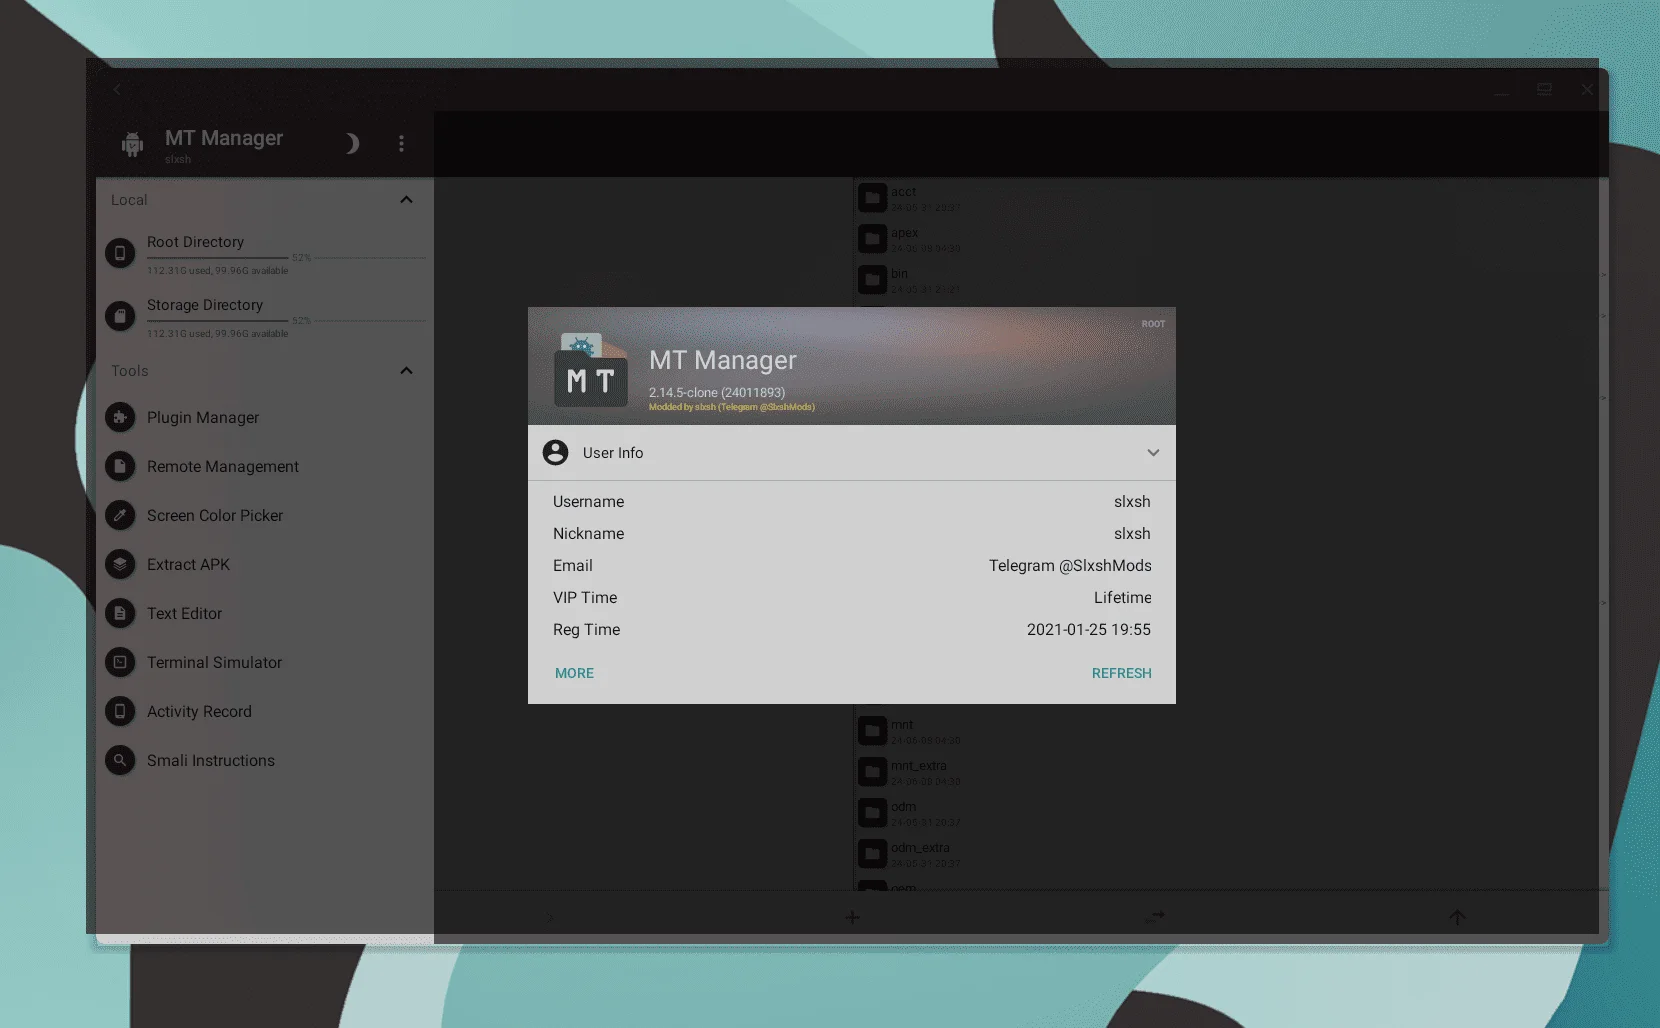Click the Root Directory storage usage bar
This screenshot has width=1660, height=1028.
[286, 258]
